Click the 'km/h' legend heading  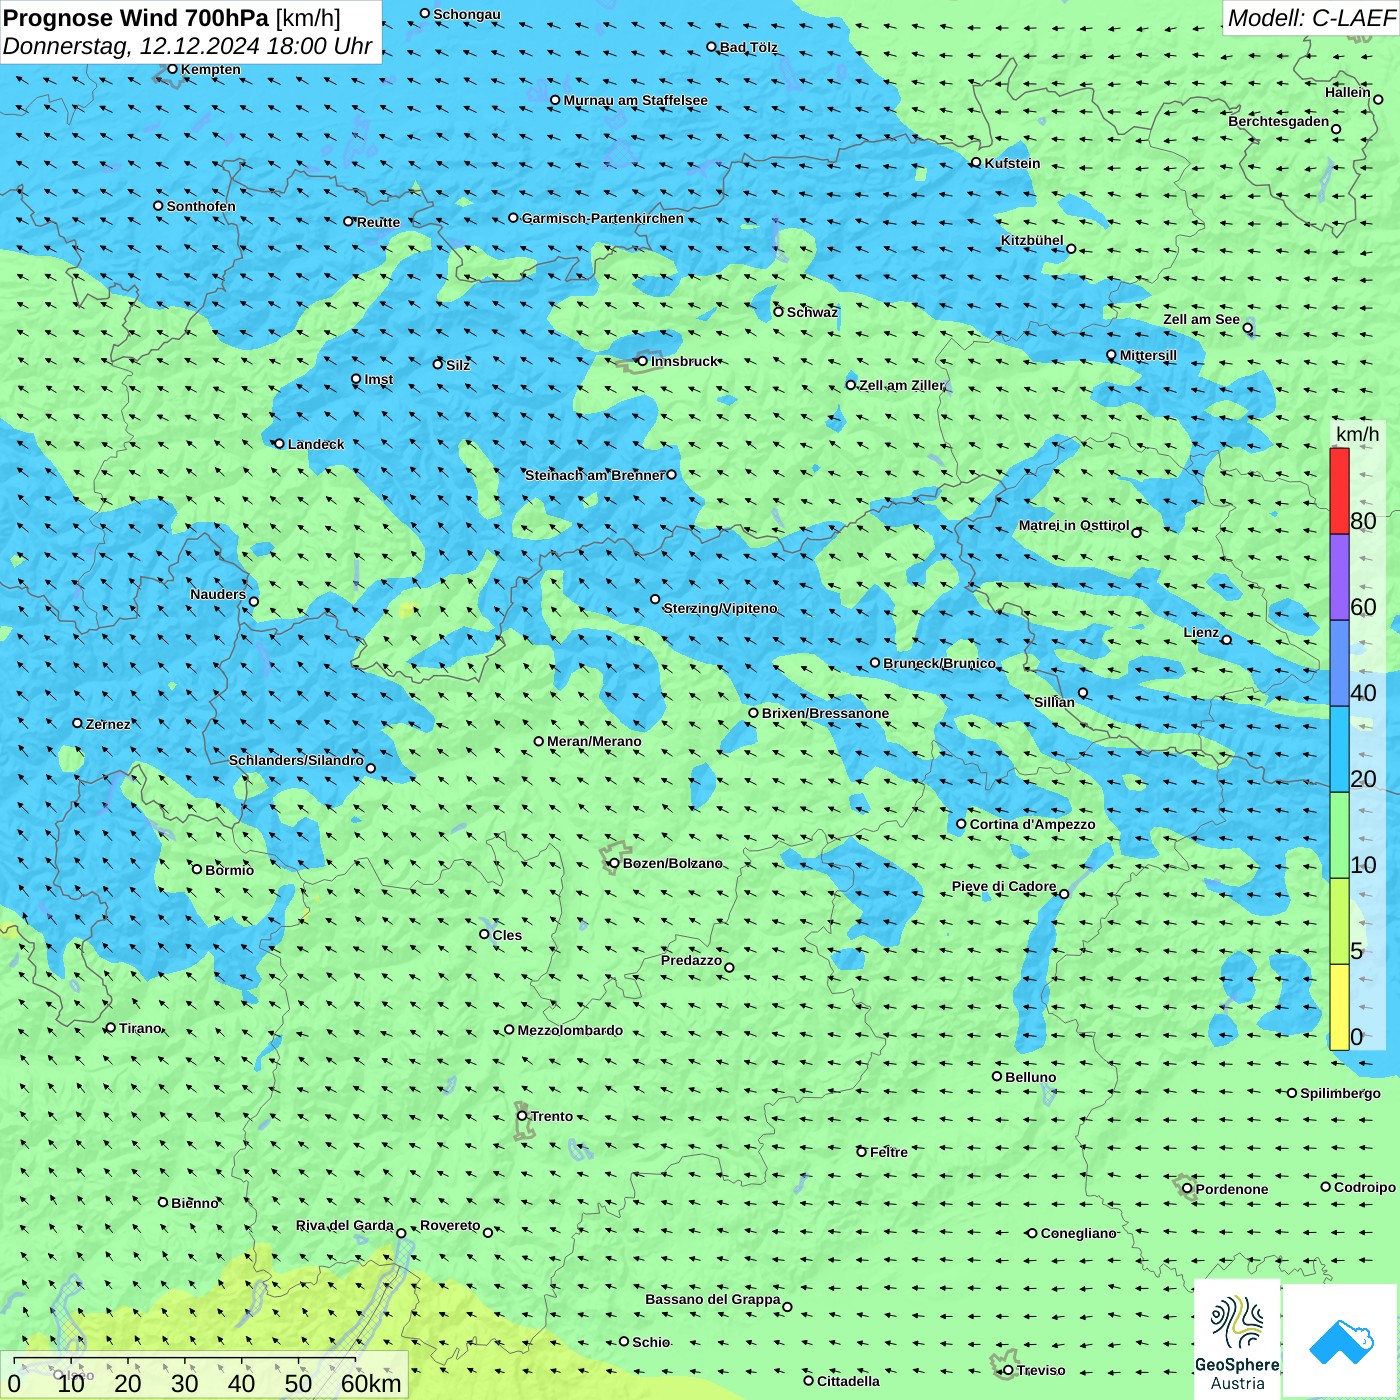click(x=1358, y=434)
